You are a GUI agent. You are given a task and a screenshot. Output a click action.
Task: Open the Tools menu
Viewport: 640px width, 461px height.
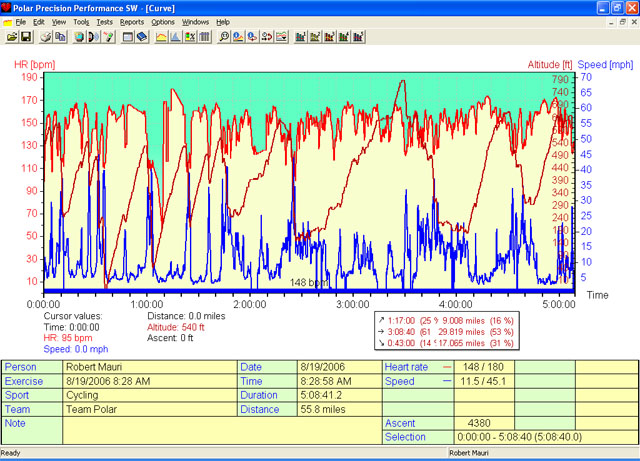pos(81,22)
